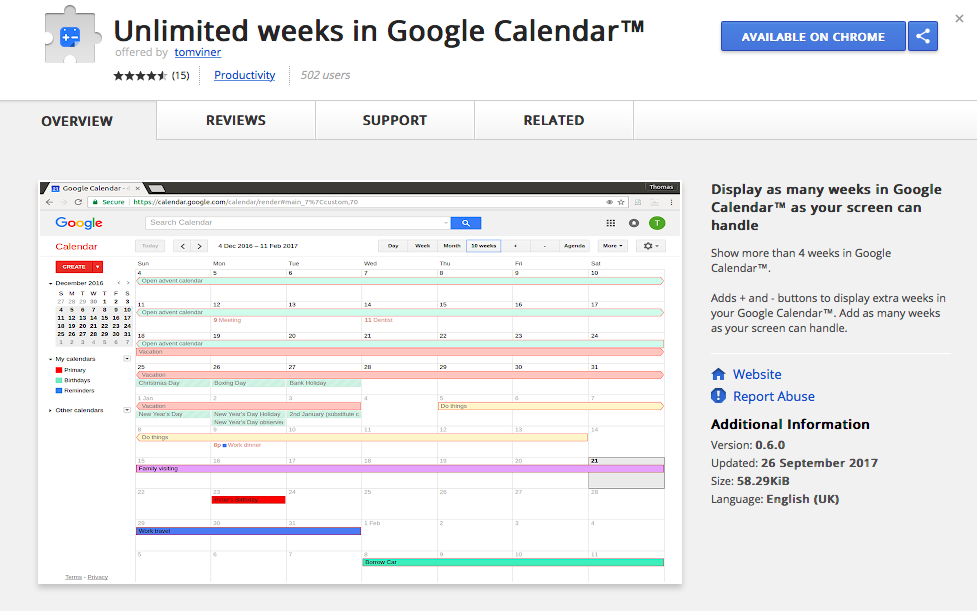Image resolution: width=977 pixels, height=611 pixels.
Task: Open My calendars options dropdown
Action: click(x=127, y=359)
